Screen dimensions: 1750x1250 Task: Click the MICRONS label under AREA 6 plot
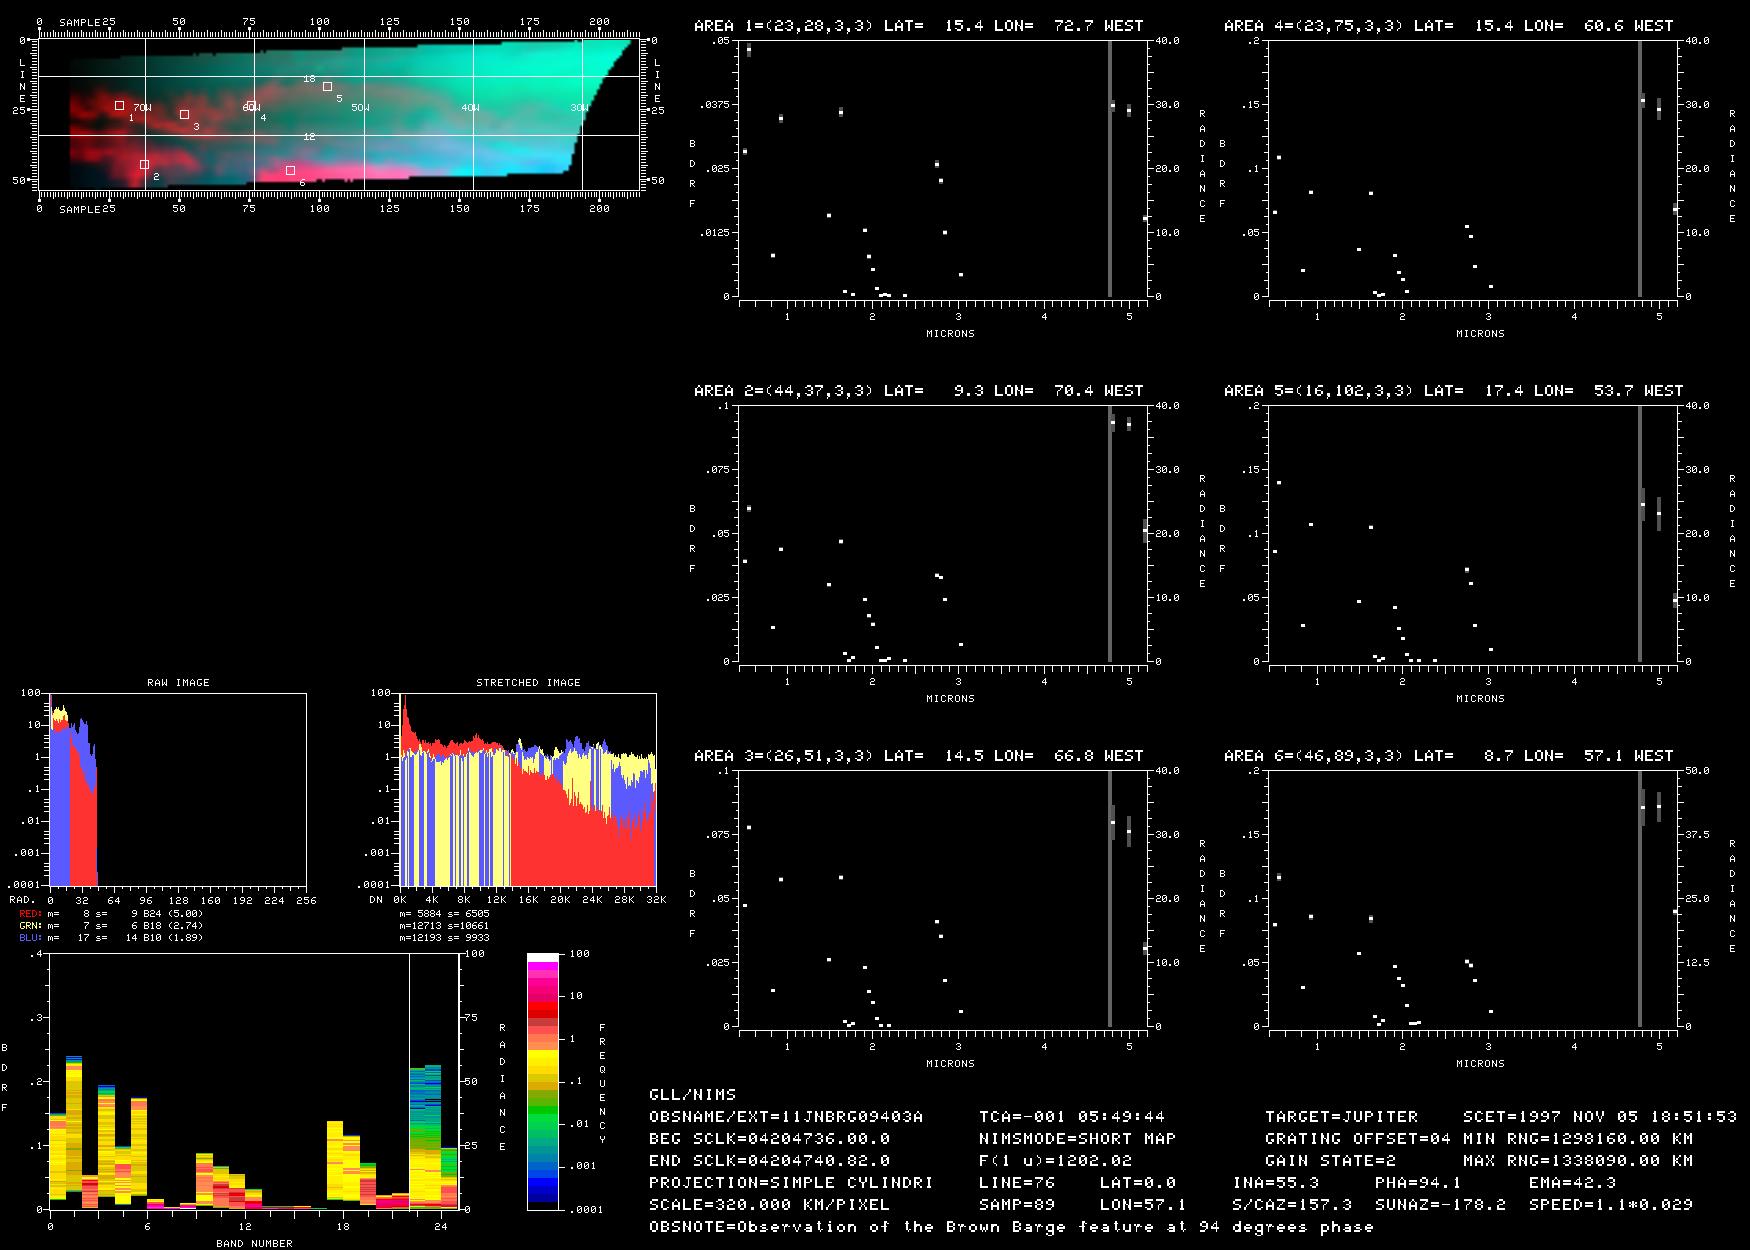pyautogui.click(x=1480, y=1063)
